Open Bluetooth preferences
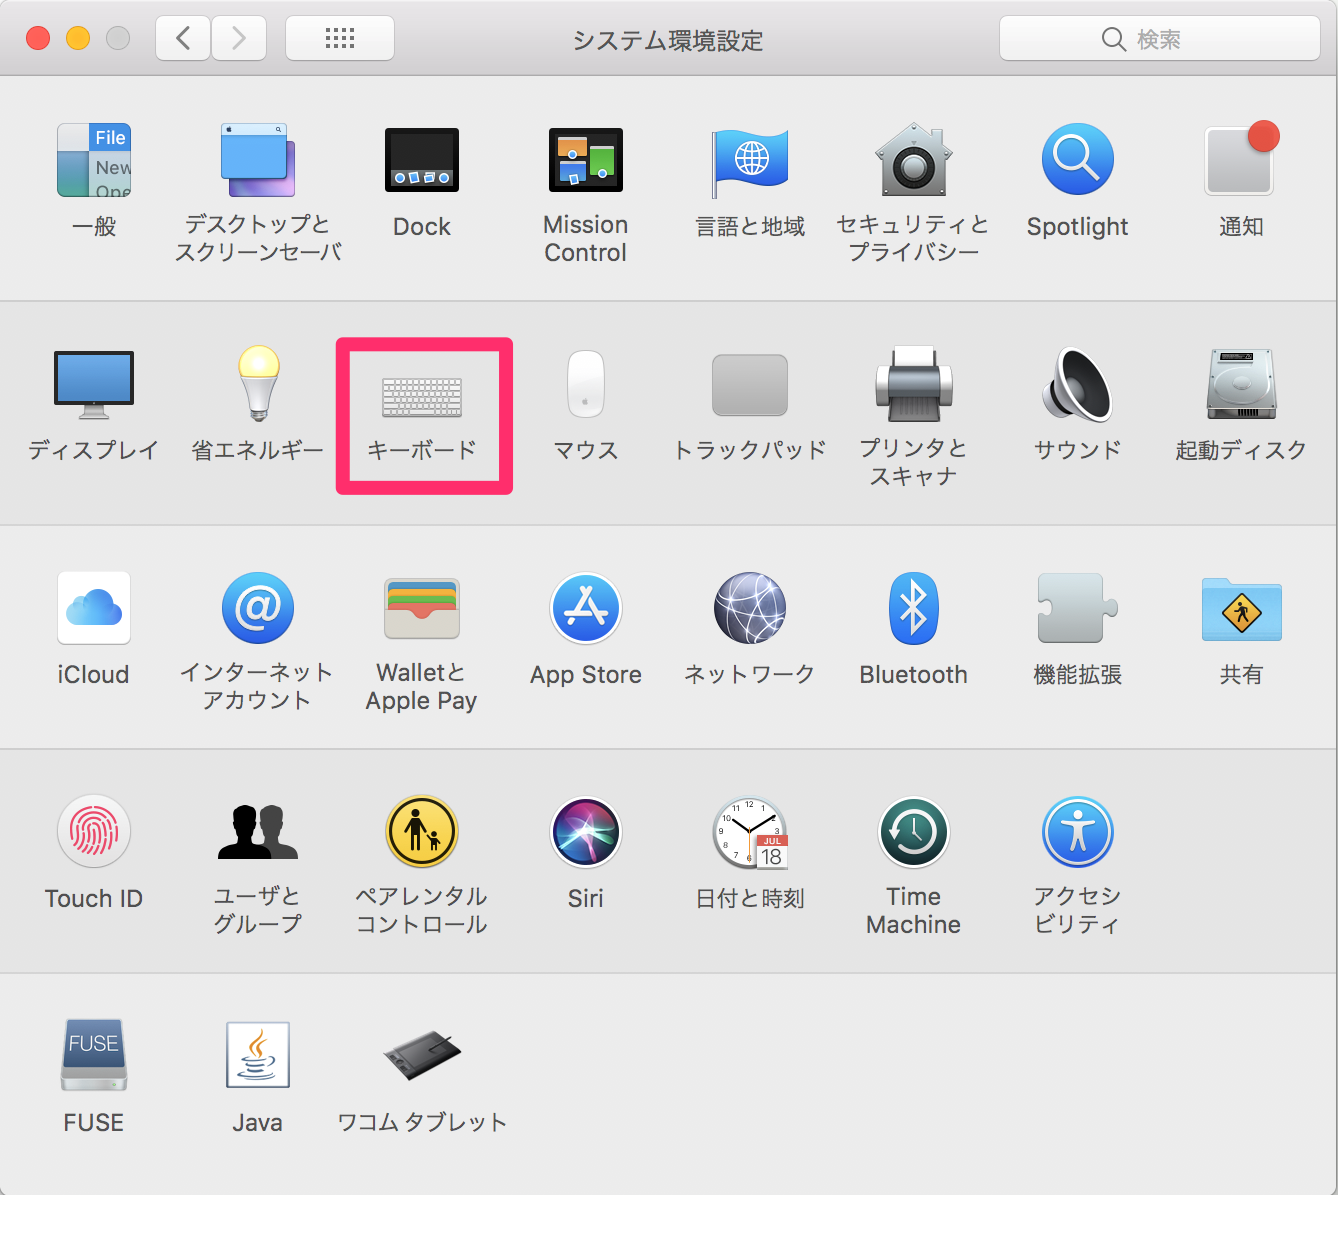This screenshot has width=1338, height=1236. (x=914, y=608)
